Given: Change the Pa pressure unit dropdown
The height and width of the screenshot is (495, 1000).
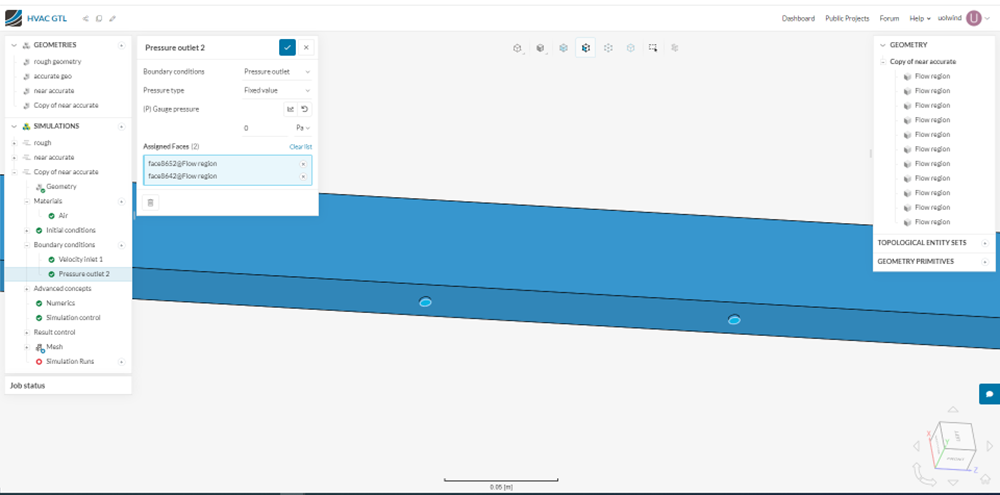Looking at the screenshot, I should point(303,128).
